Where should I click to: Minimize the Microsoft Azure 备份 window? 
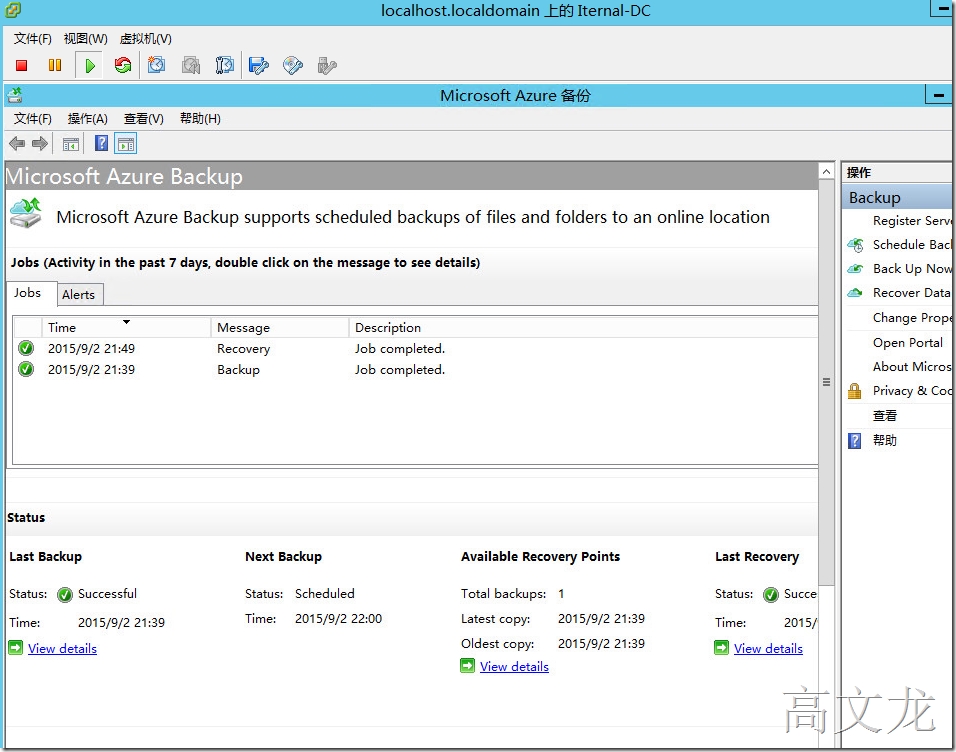click(x=938, y=95)
